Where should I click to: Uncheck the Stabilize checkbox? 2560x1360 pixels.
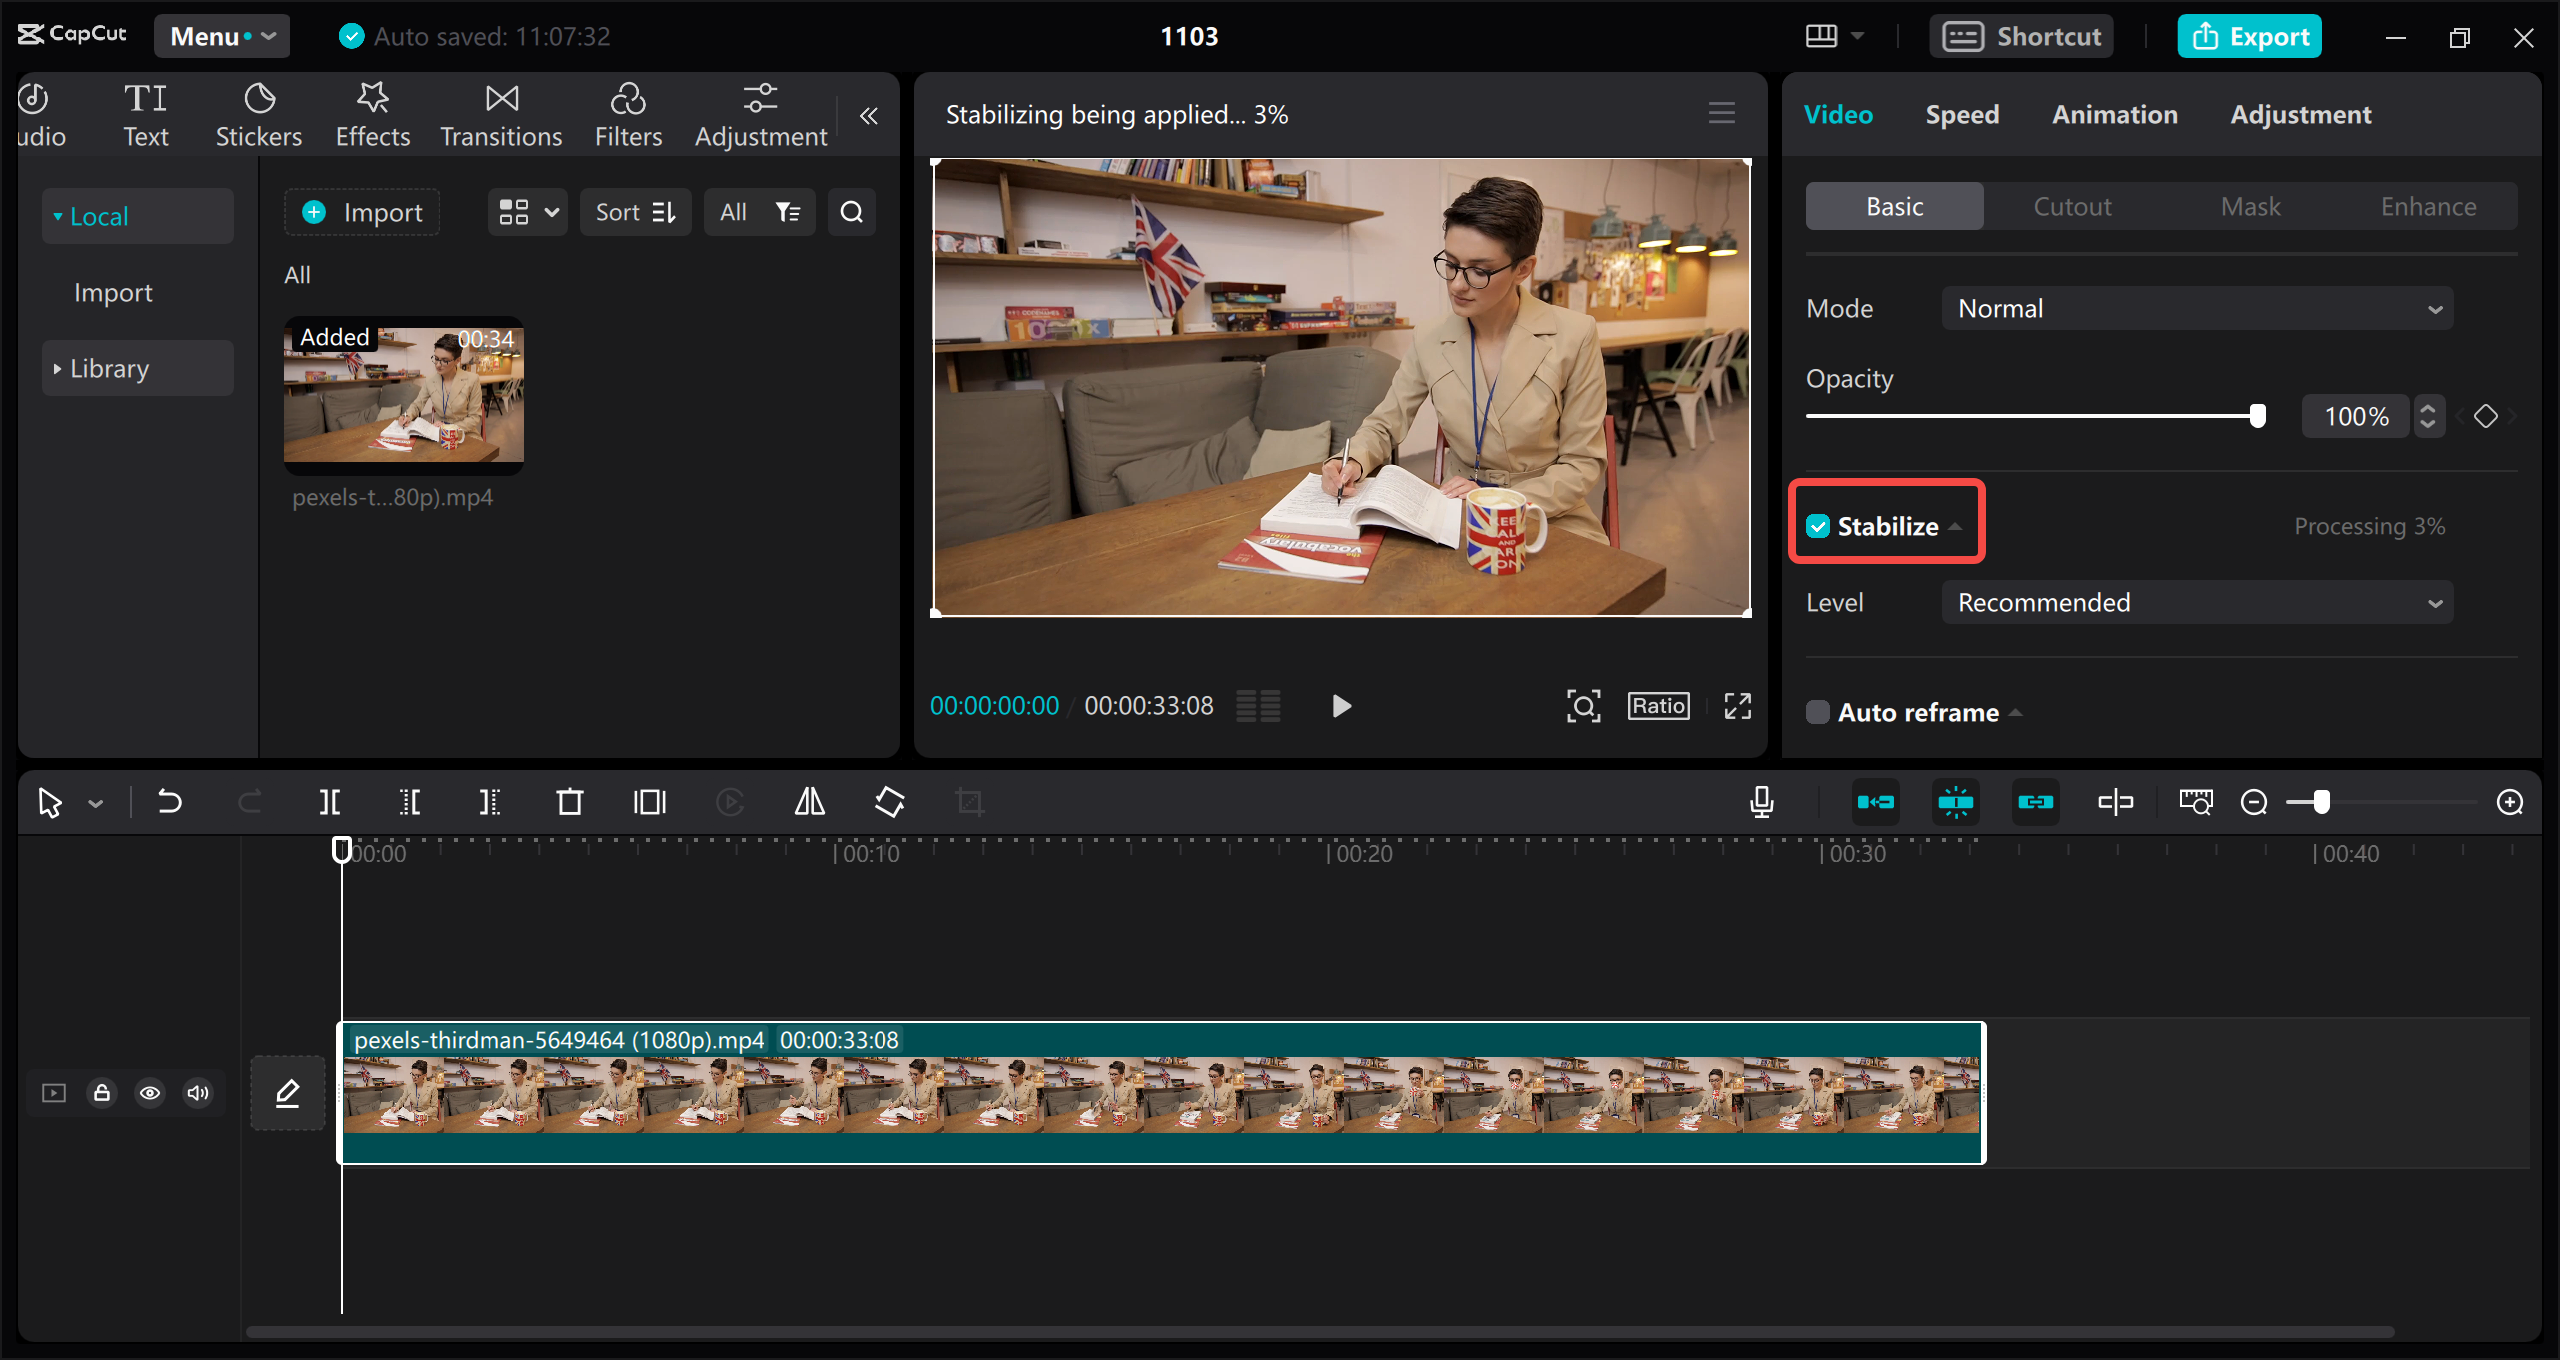pos(1818,526)
